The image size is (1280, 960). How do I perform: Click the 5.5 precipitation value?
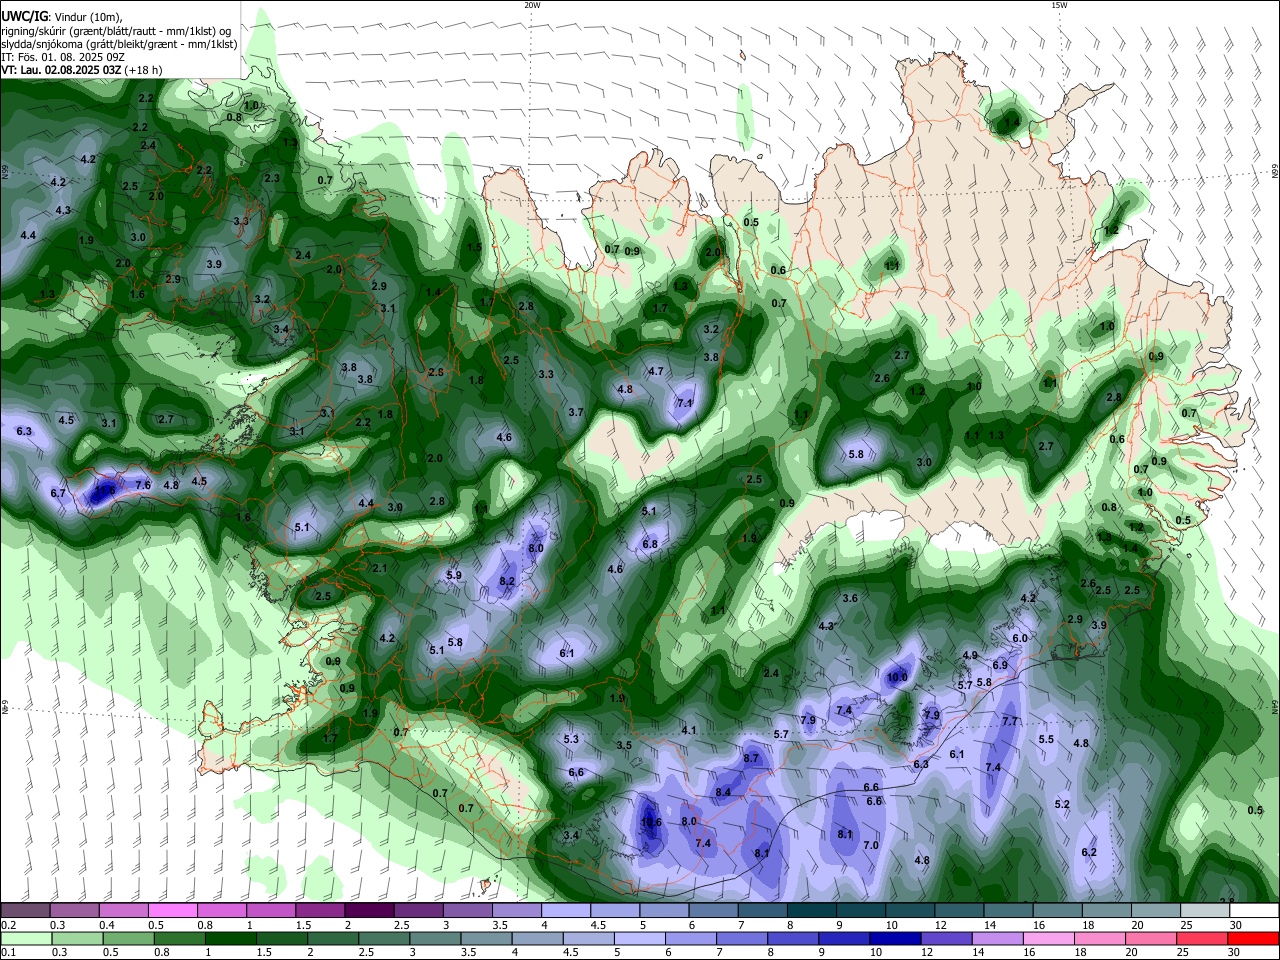point(1046,739)
